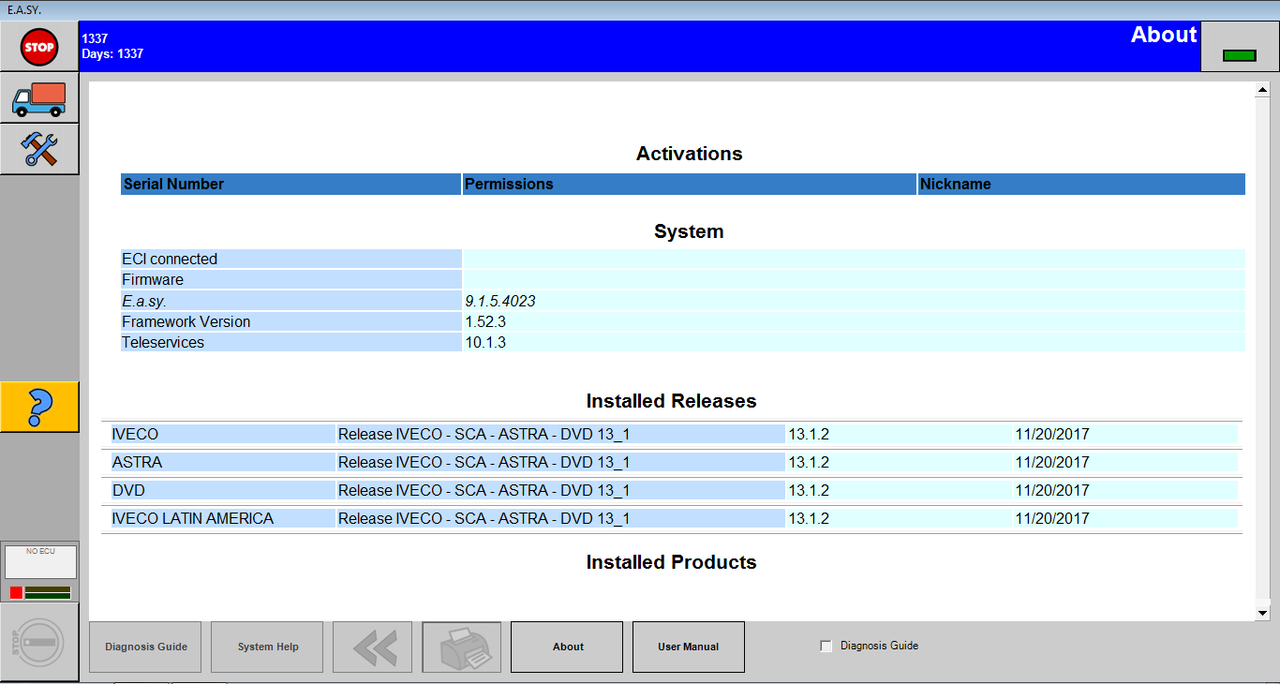Click the Teleservices label
The width and height of the screenshot is (1280, 684).
pos(163,343)
